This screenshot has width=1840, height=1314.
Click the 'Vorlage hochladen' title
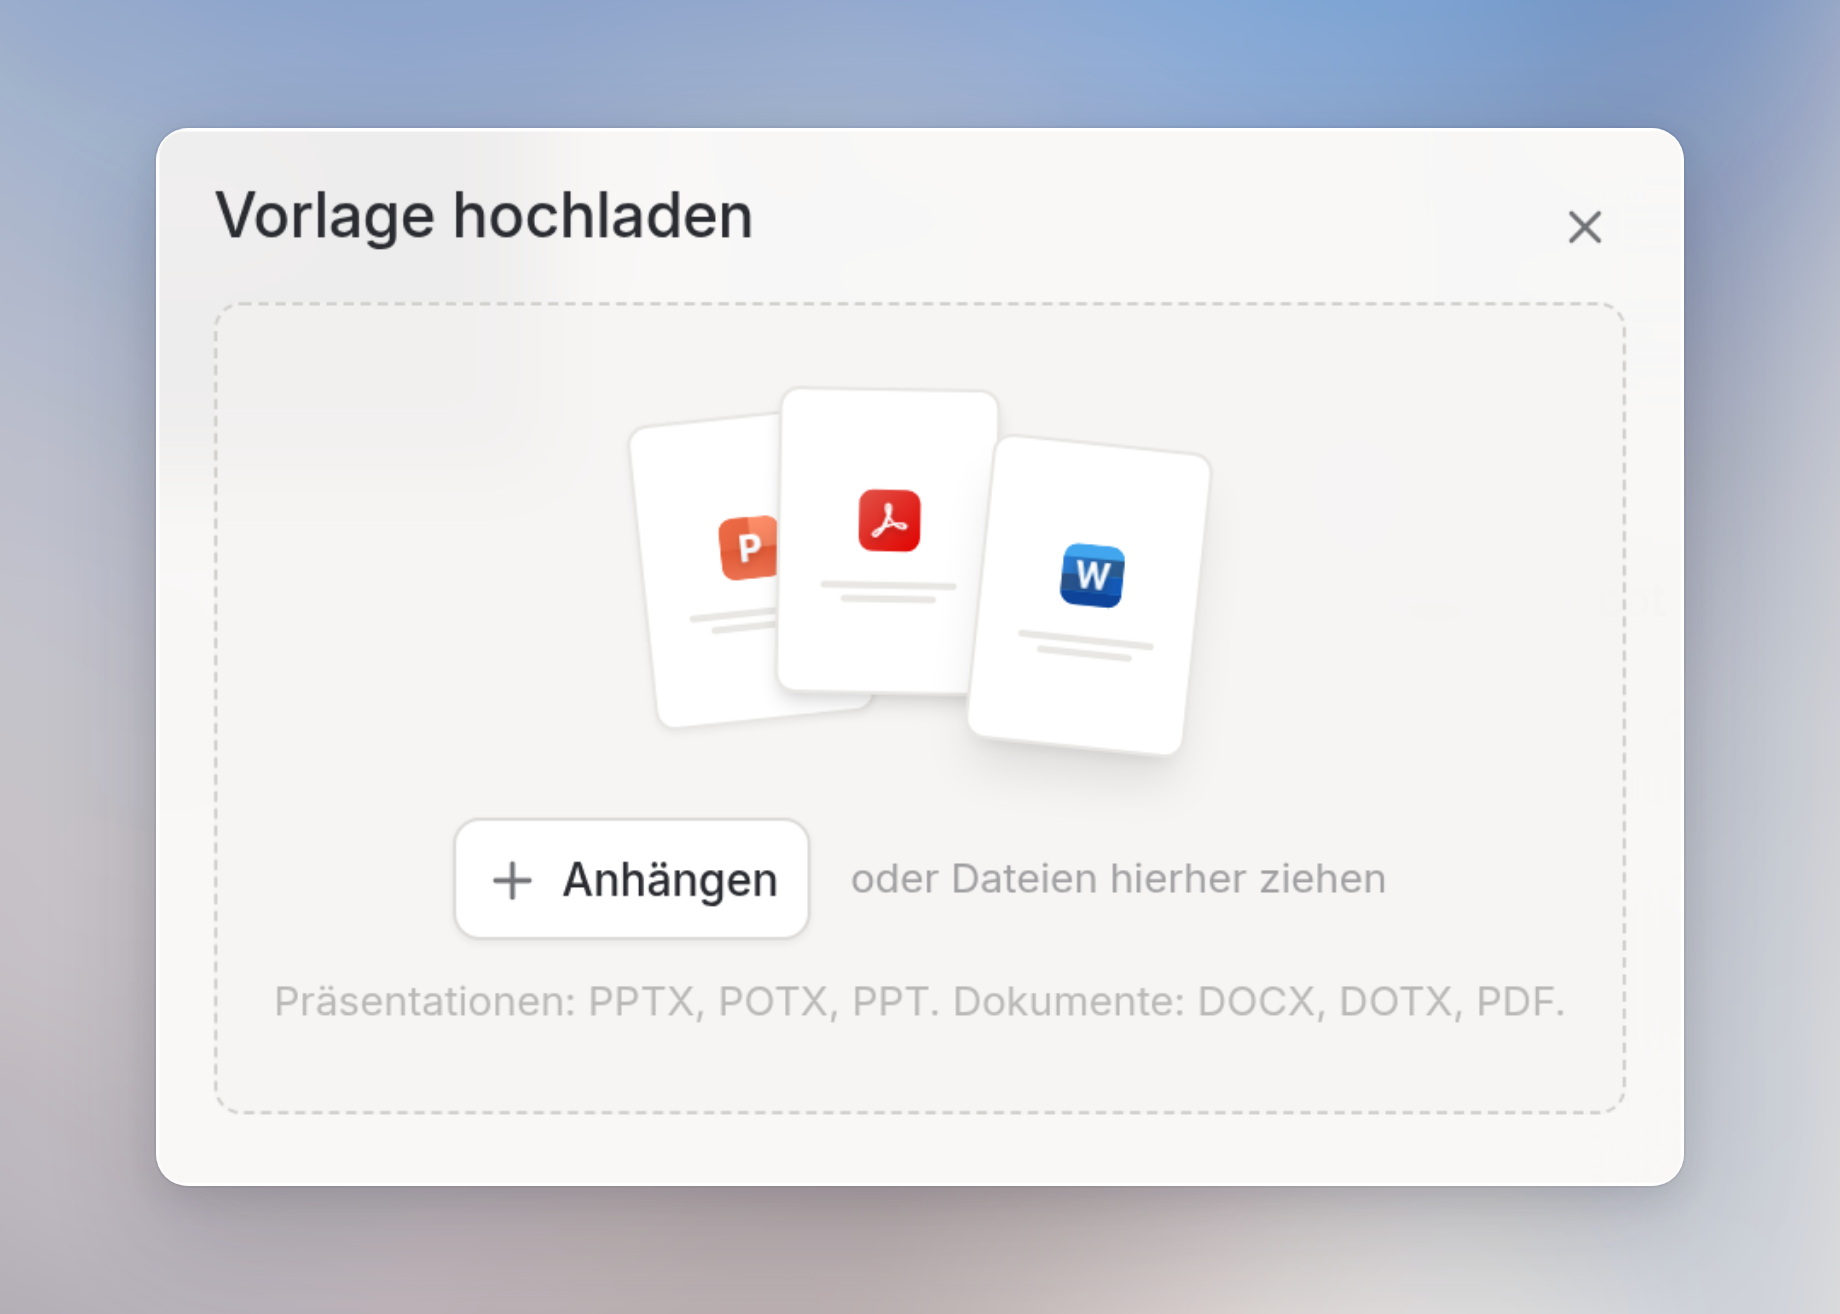484,216
